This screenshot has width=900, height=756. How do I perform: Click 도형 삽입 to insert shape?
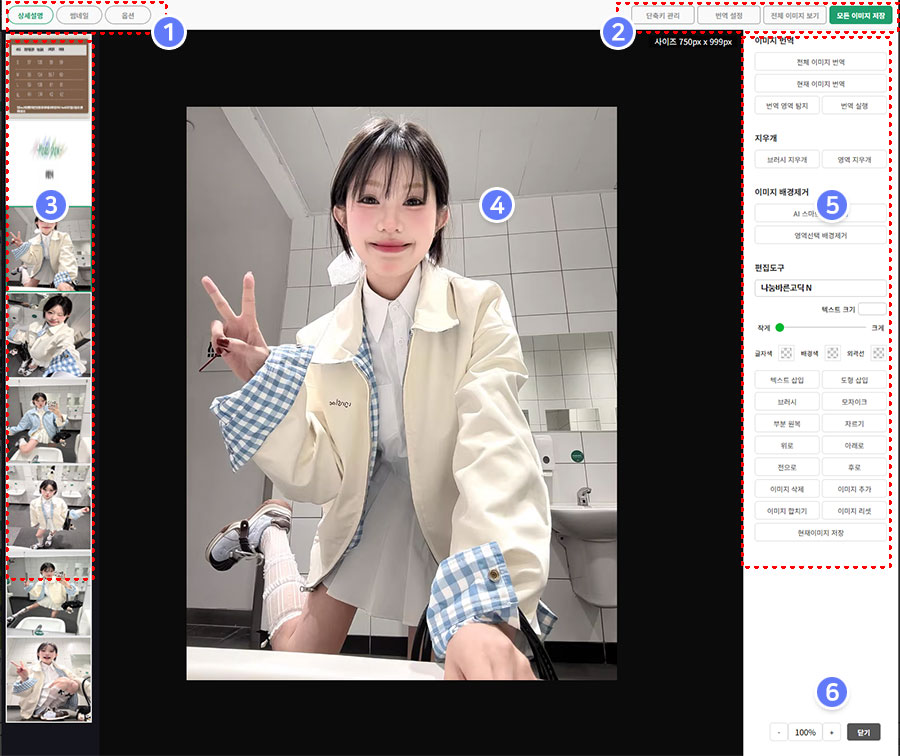[x=854, y=380]
